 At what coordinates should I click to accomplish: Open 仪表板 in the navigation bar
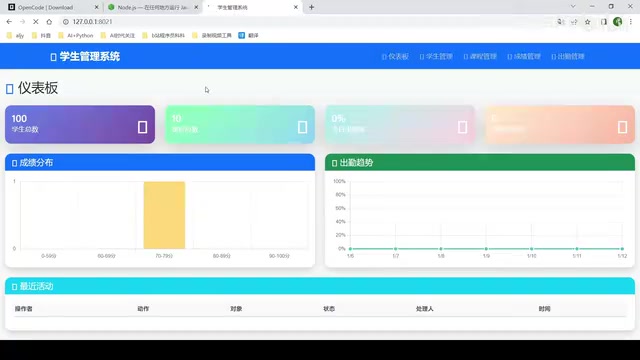pyautogui.click(x=395, y=56)
